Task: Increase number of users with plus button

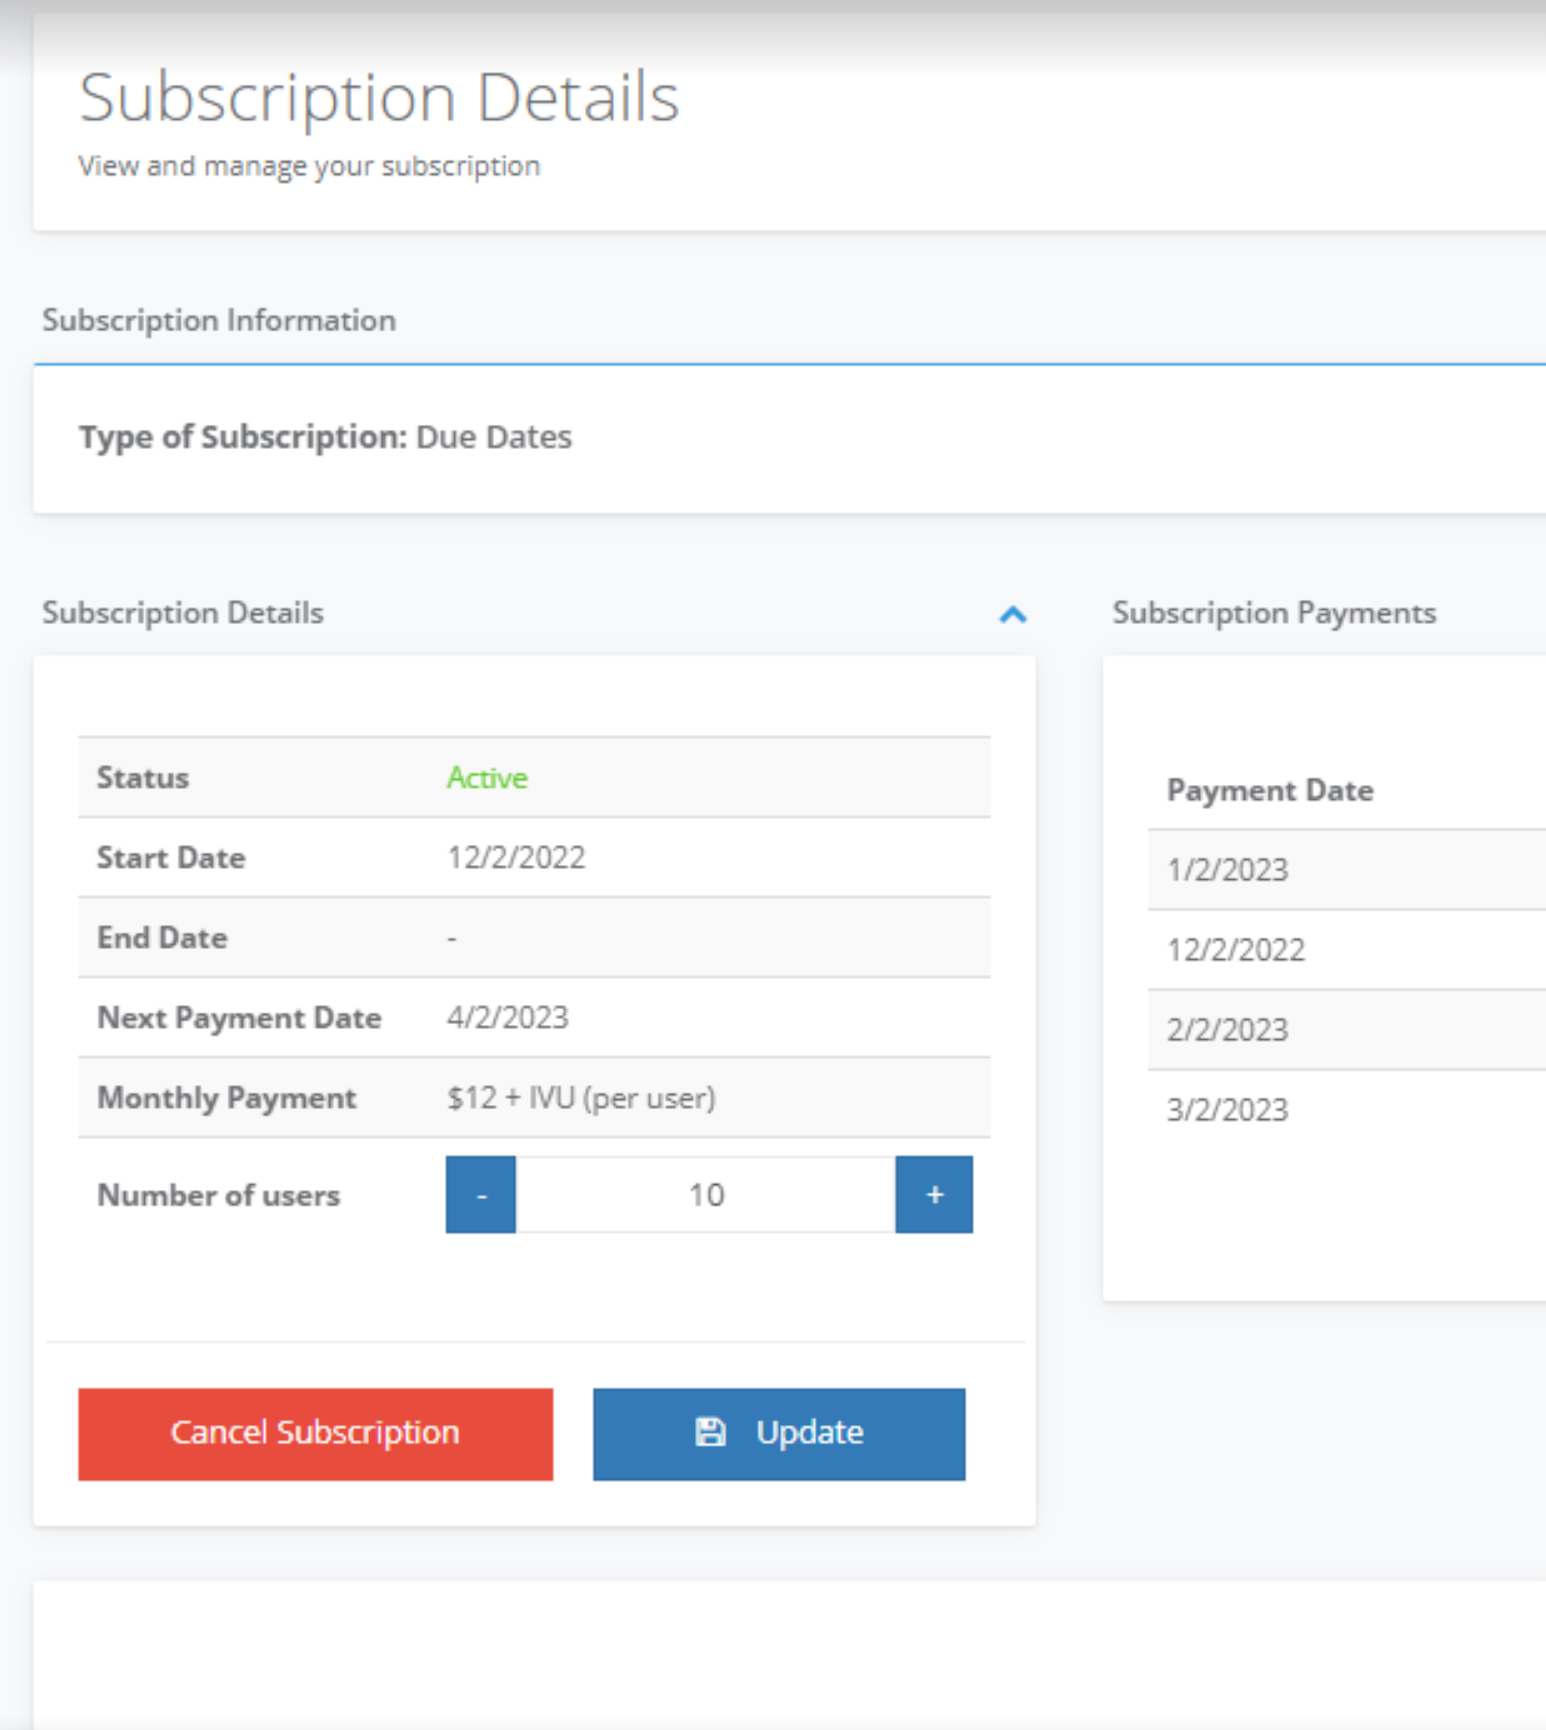Action: [x=934, y=1195]
